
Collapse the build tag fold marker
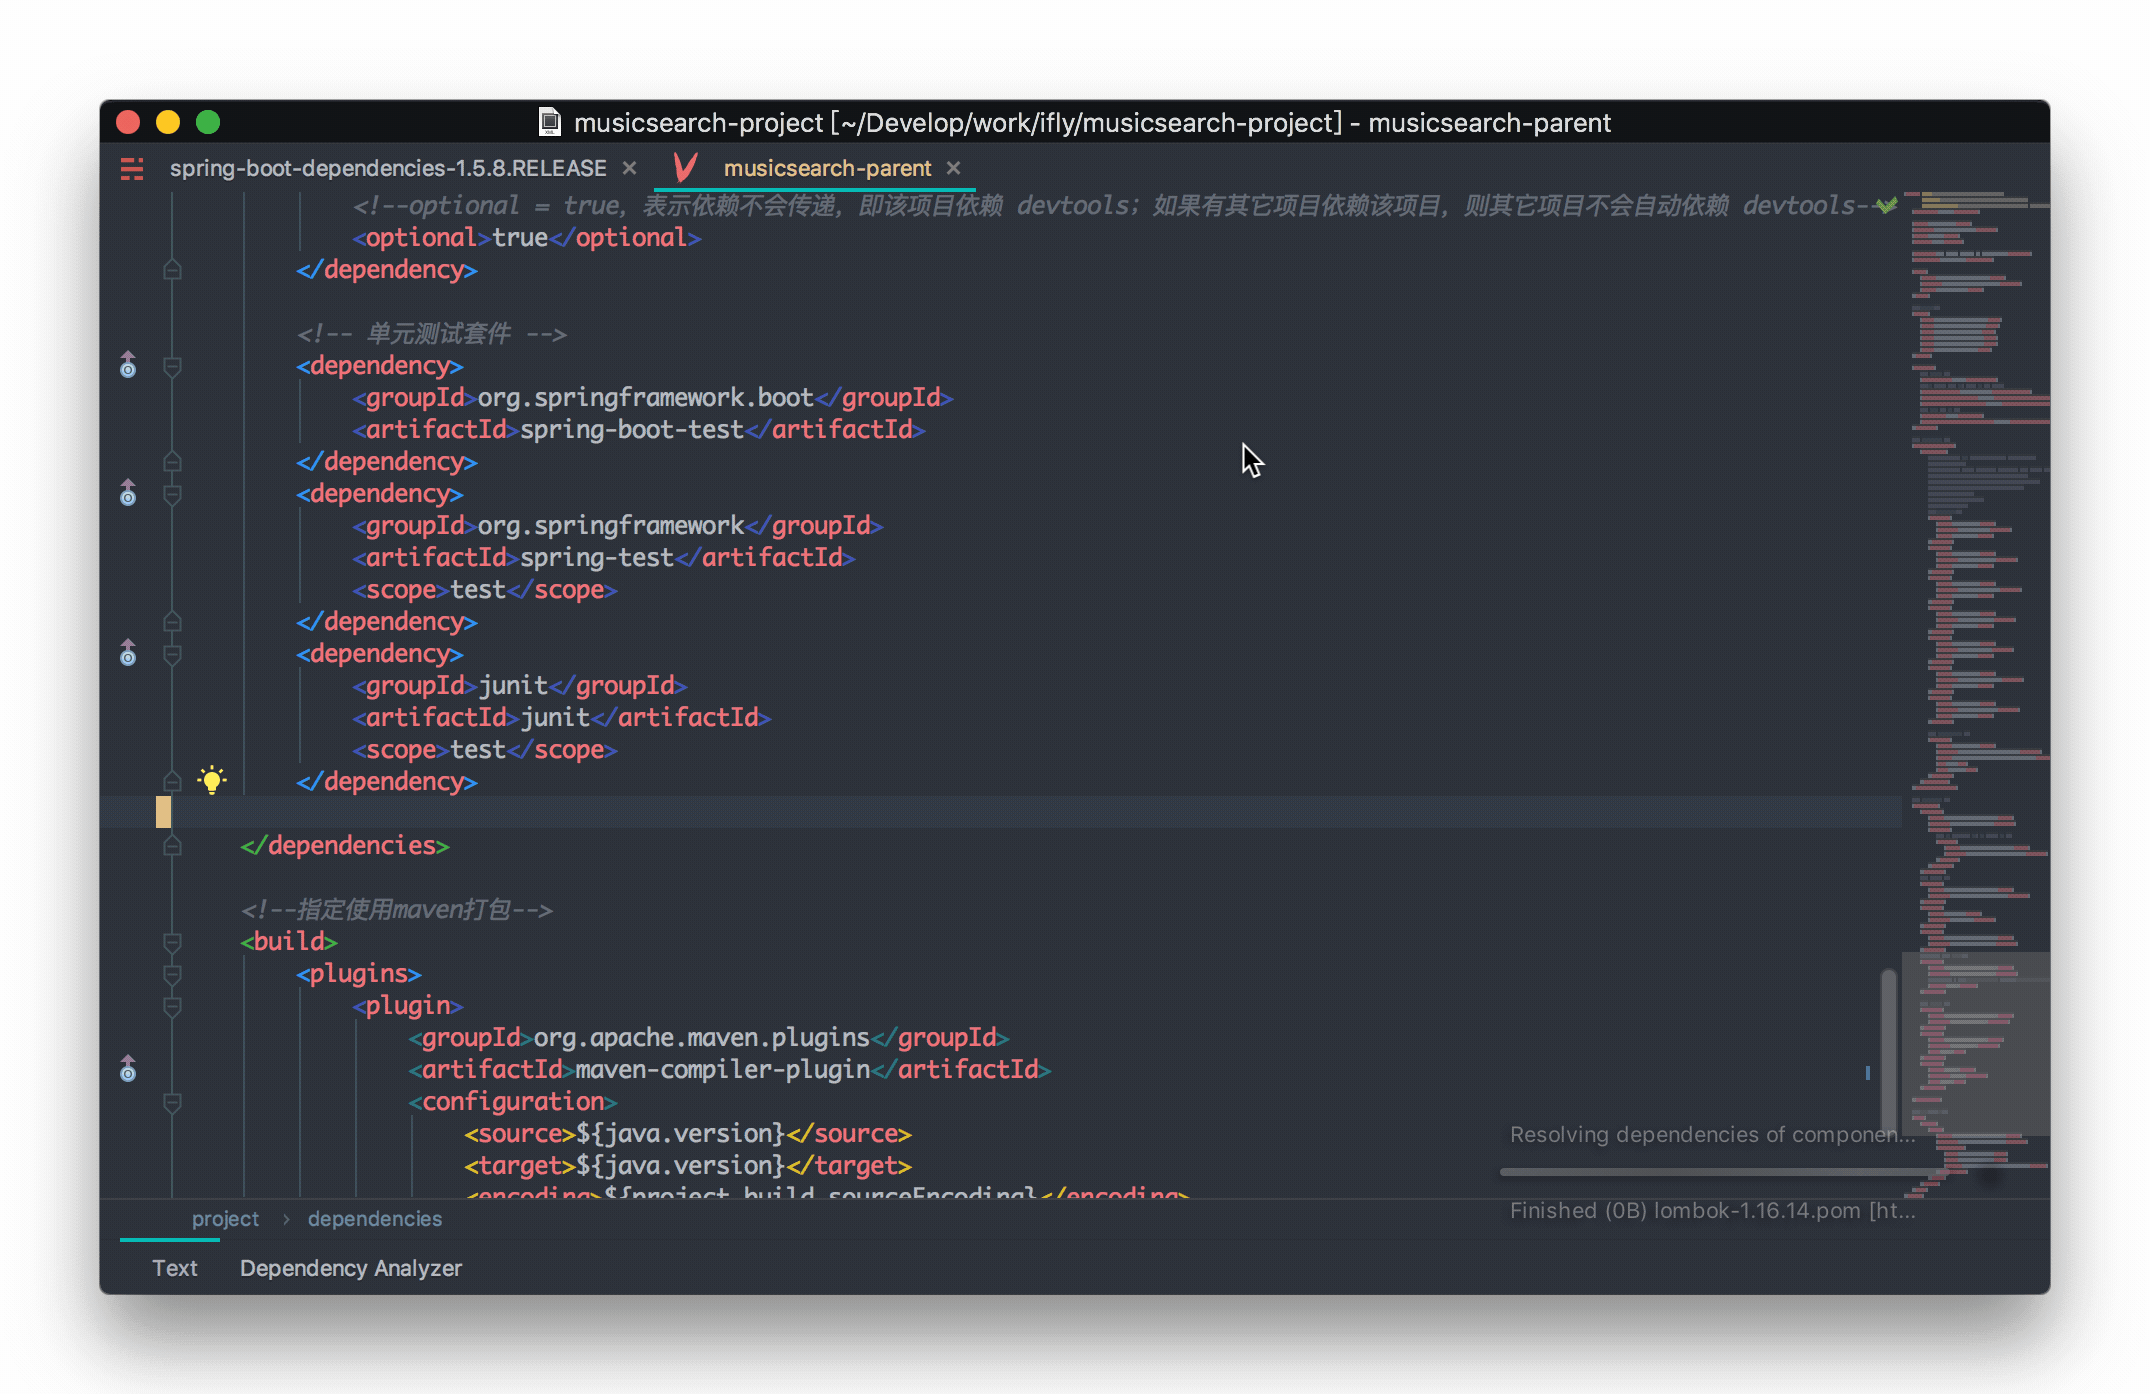coord(172,942)
